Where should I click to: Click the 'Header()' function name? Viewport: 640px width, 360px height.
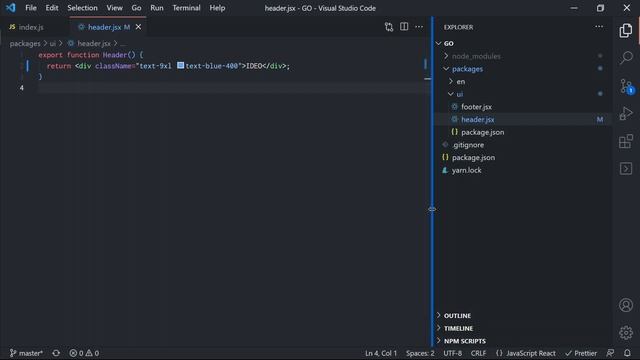coord(119,55)
